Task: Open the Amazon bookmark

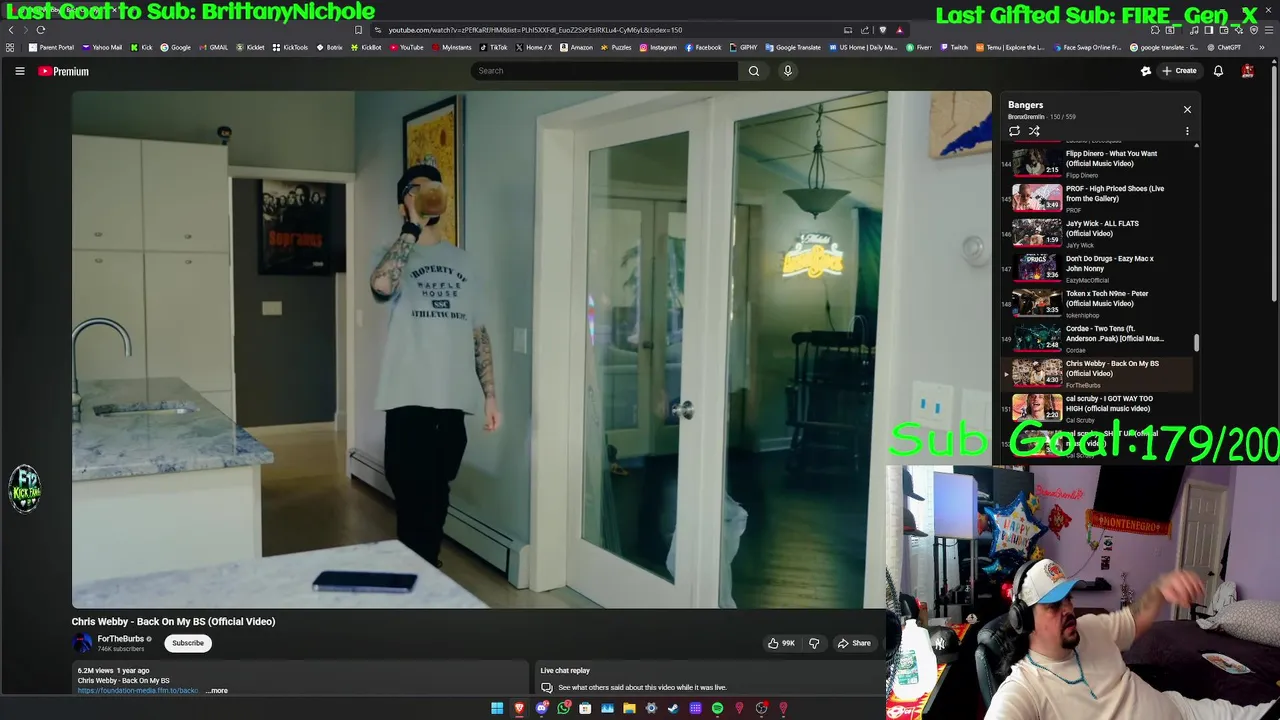Action: (x=577, y=47)
